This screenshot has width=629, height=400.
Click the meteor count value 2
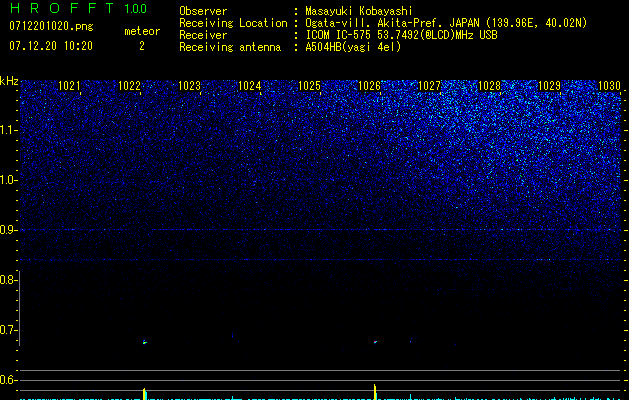142,46
